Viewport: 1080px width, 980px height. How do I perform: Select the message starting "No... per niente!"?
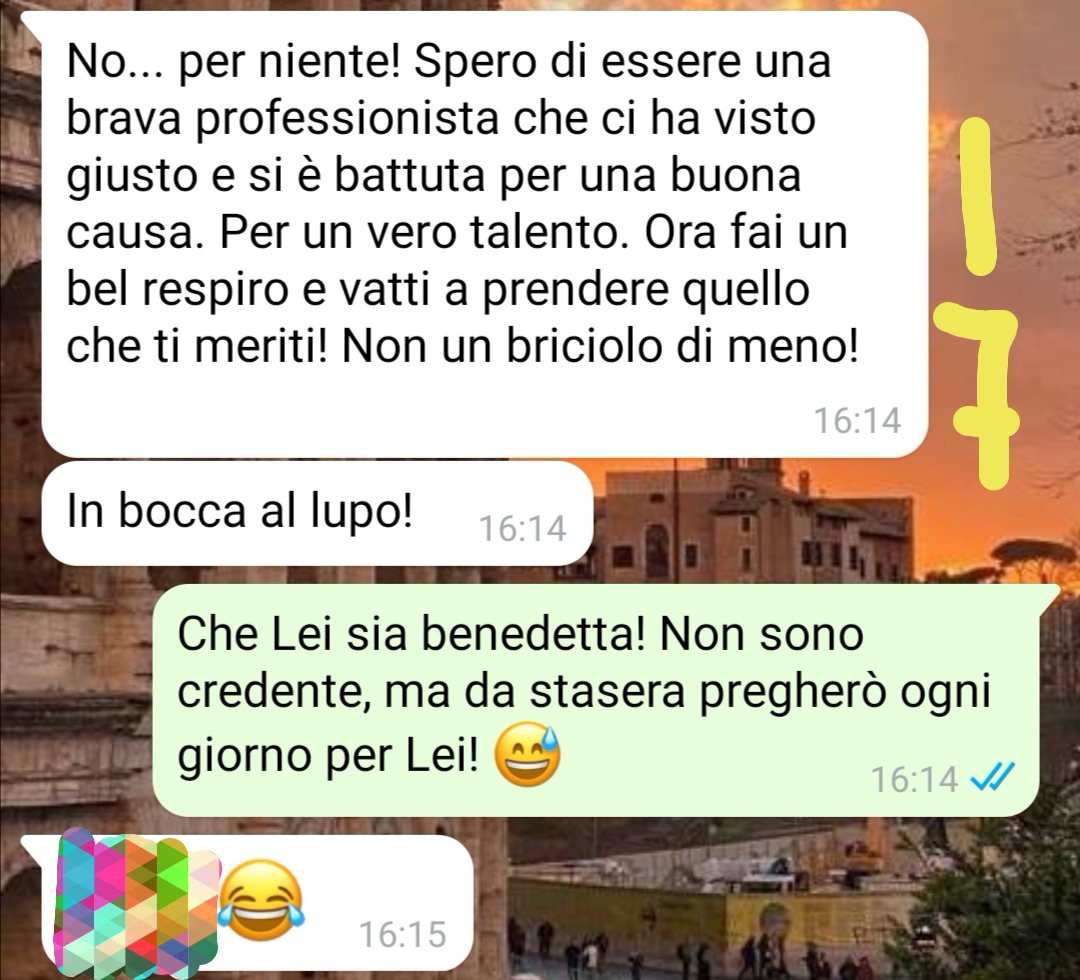pos(484,234)
